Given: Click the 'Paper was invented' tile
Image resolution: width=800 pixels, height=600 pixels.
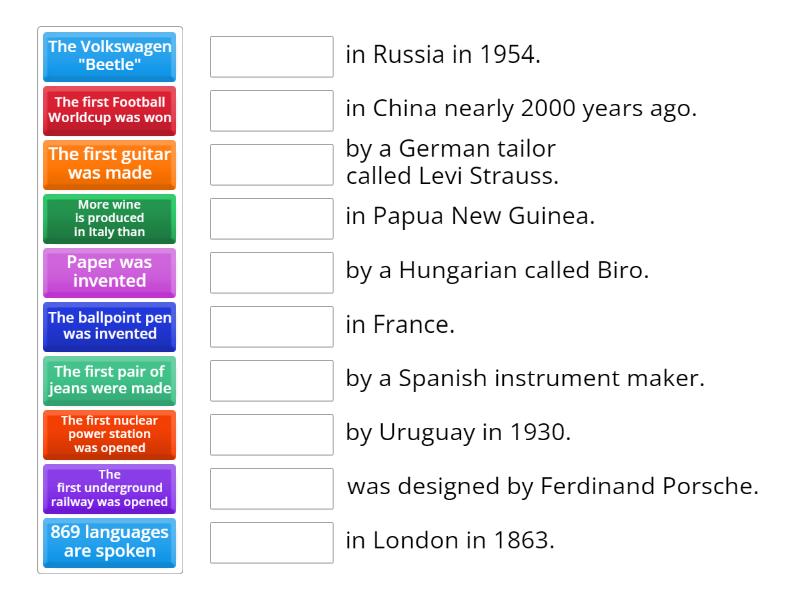Looking at the screenshot, I should [x=108, y=273].
